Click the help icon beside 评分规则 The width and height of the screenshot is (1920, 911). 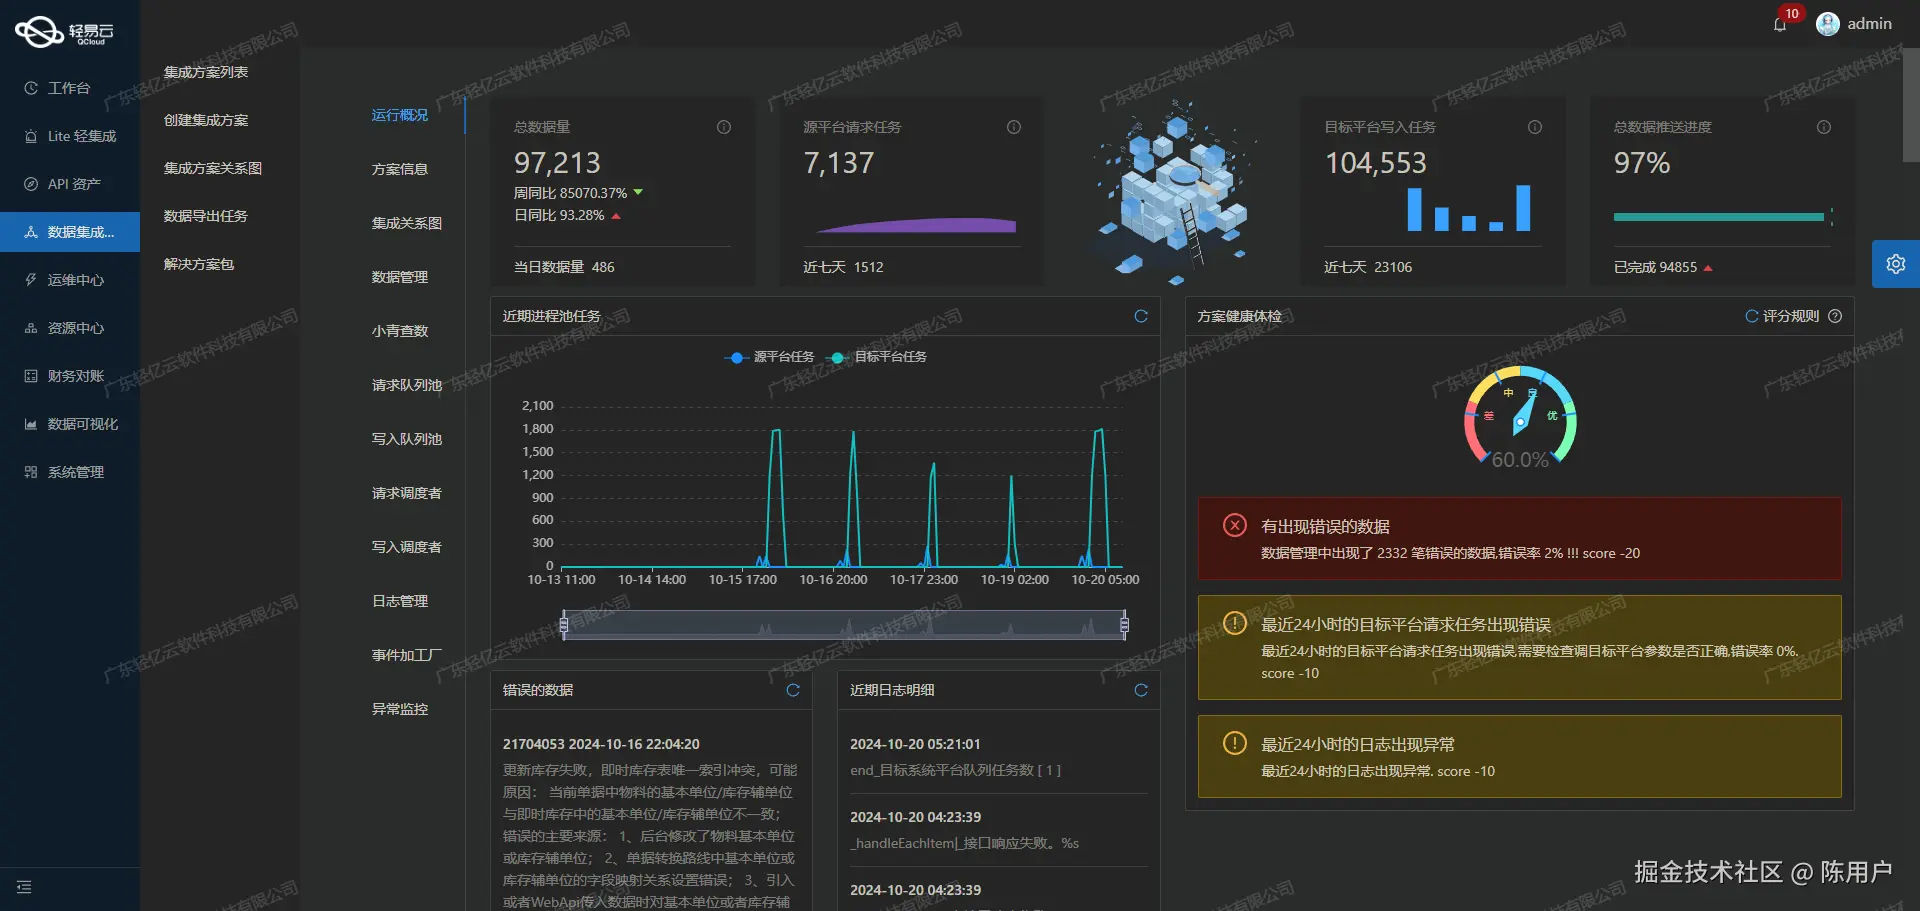(x=1835, y=316)
